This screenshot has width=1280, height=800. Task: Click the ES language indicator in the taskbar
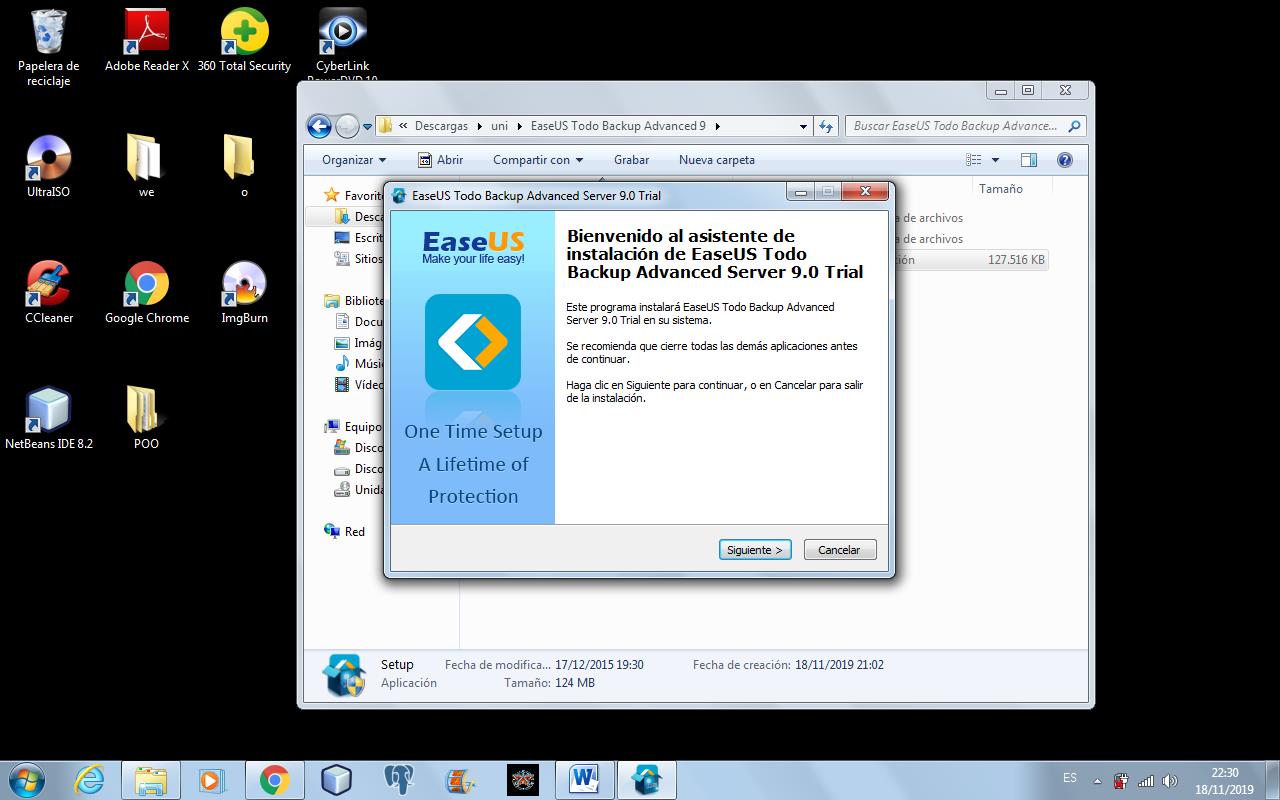pos(1069,778)
